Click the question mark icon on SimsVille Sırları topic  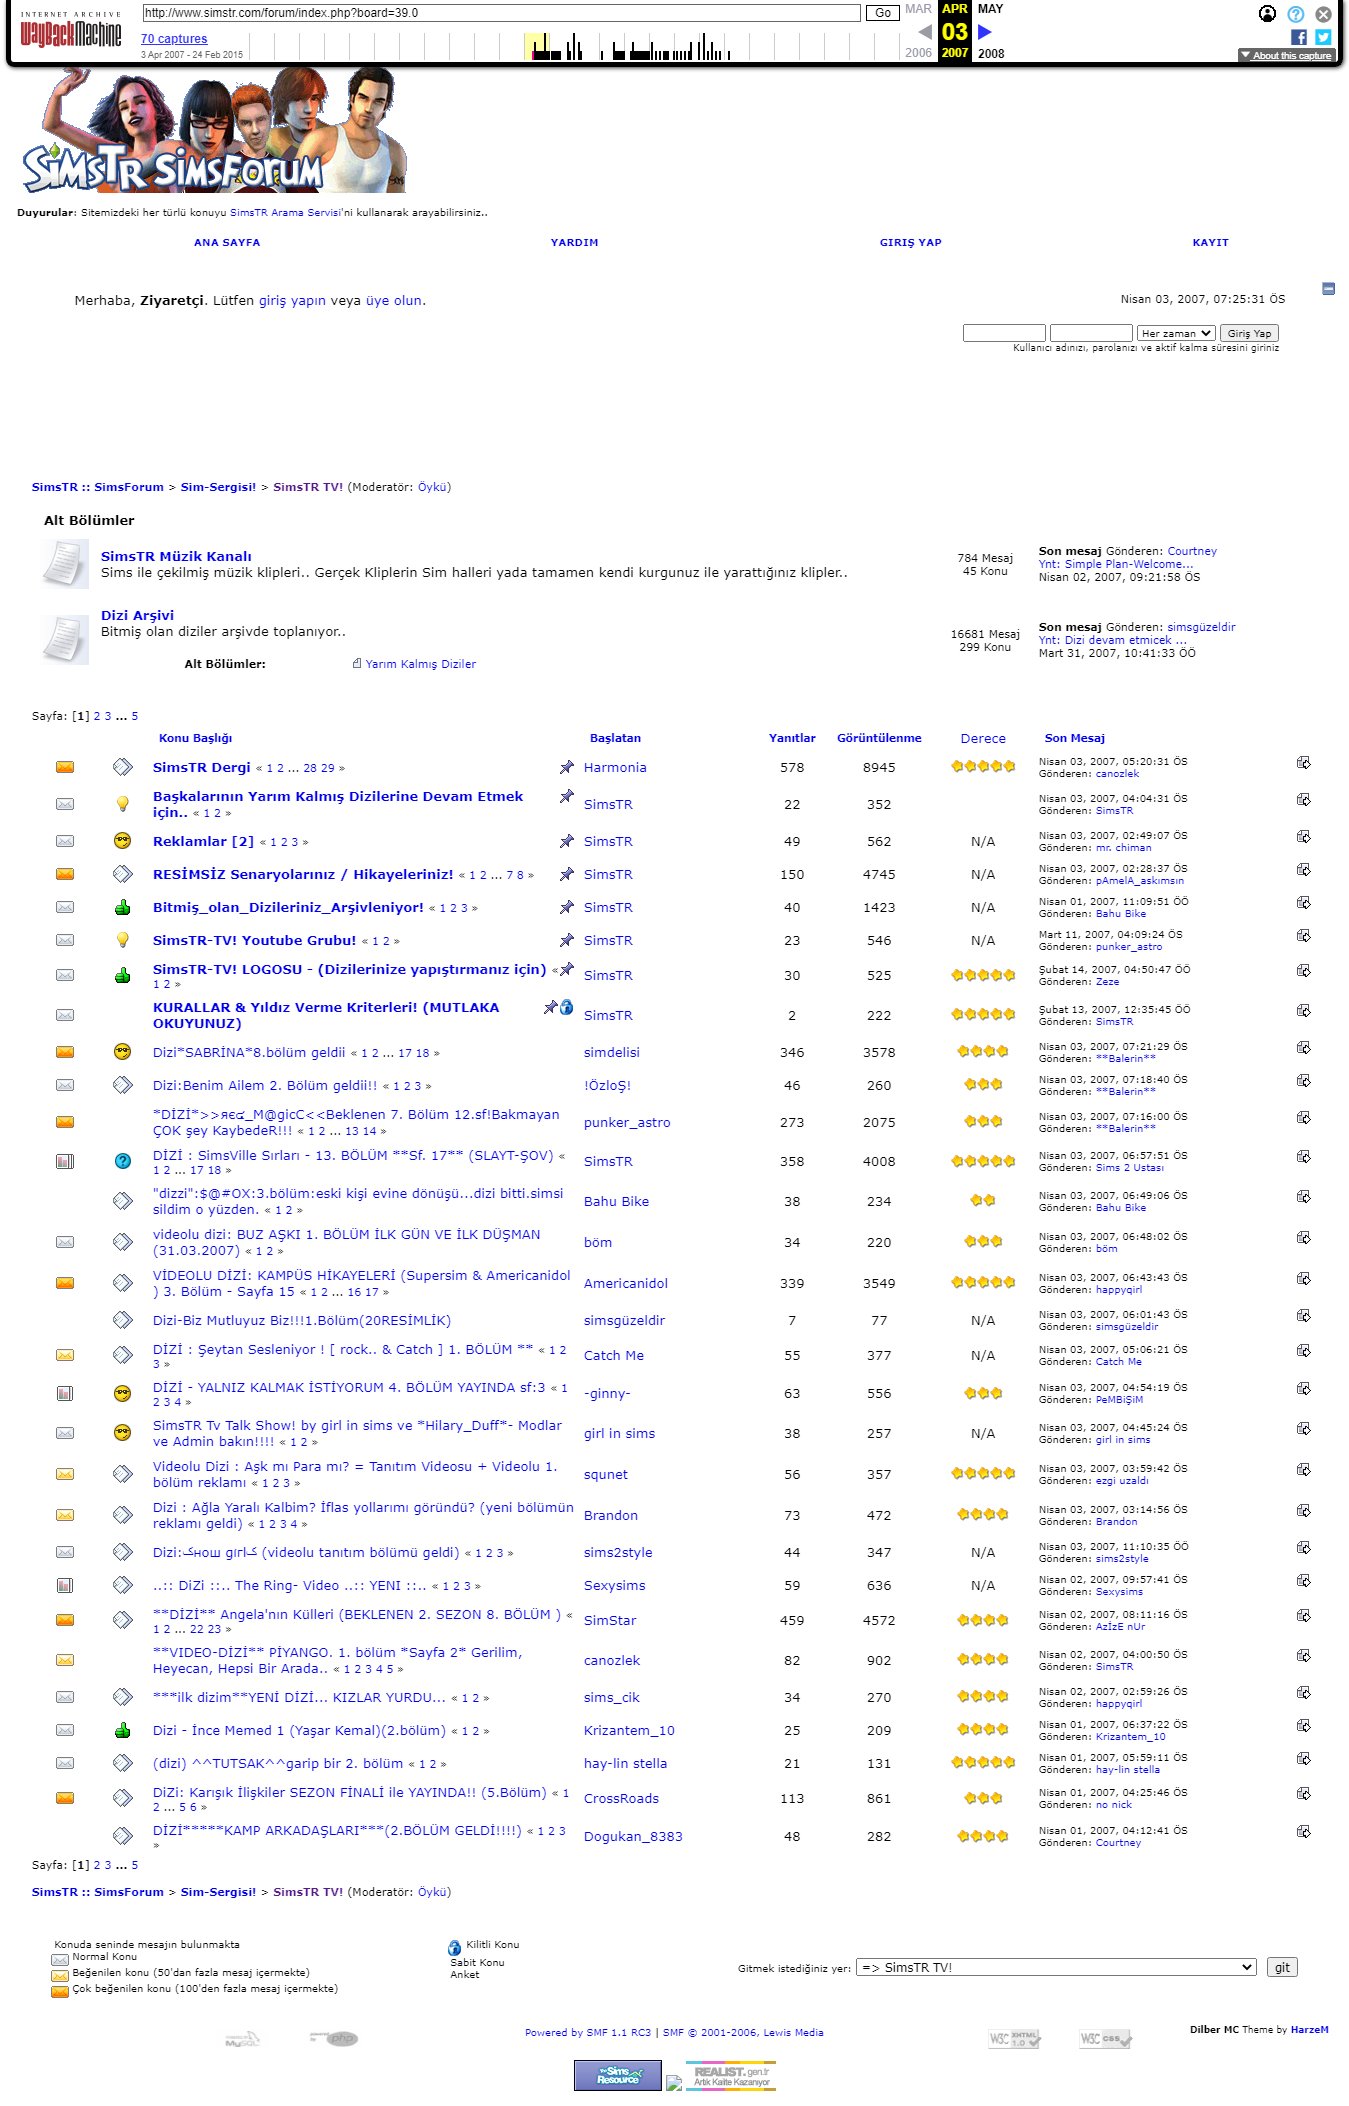pyautogui.click(x=122, y=1161)
